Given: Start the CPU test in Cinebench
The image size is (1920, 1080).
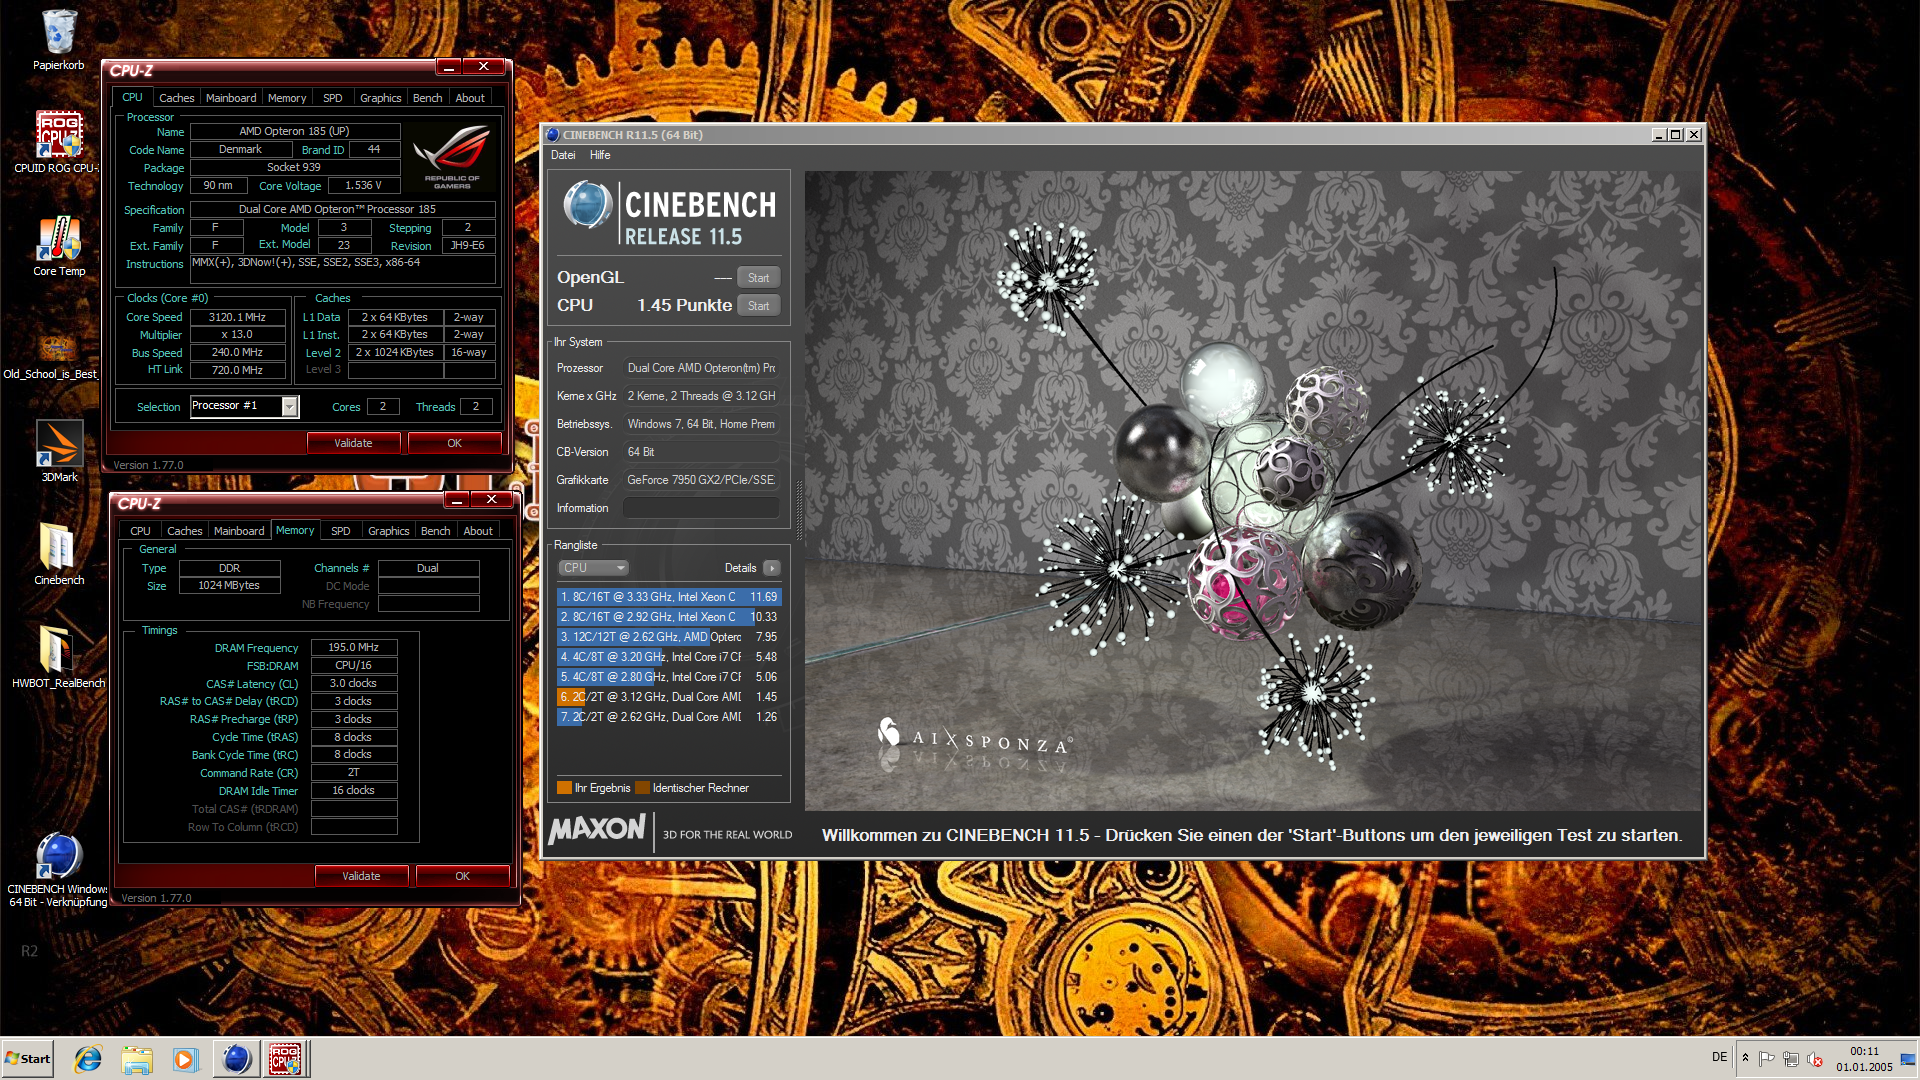Looking at the screenshot, I should (x=759, y=306).
